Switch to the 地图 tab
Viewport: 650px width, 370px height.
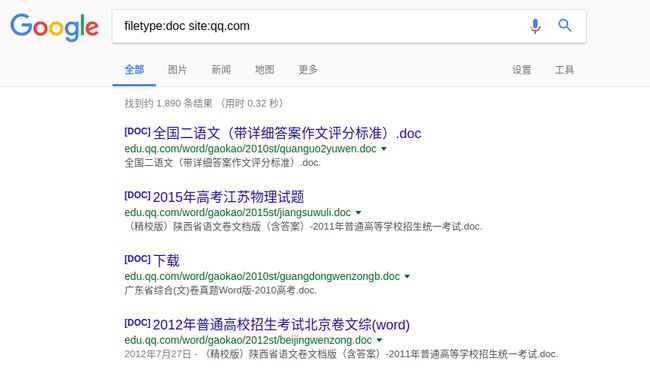click(x=264, y=70)
